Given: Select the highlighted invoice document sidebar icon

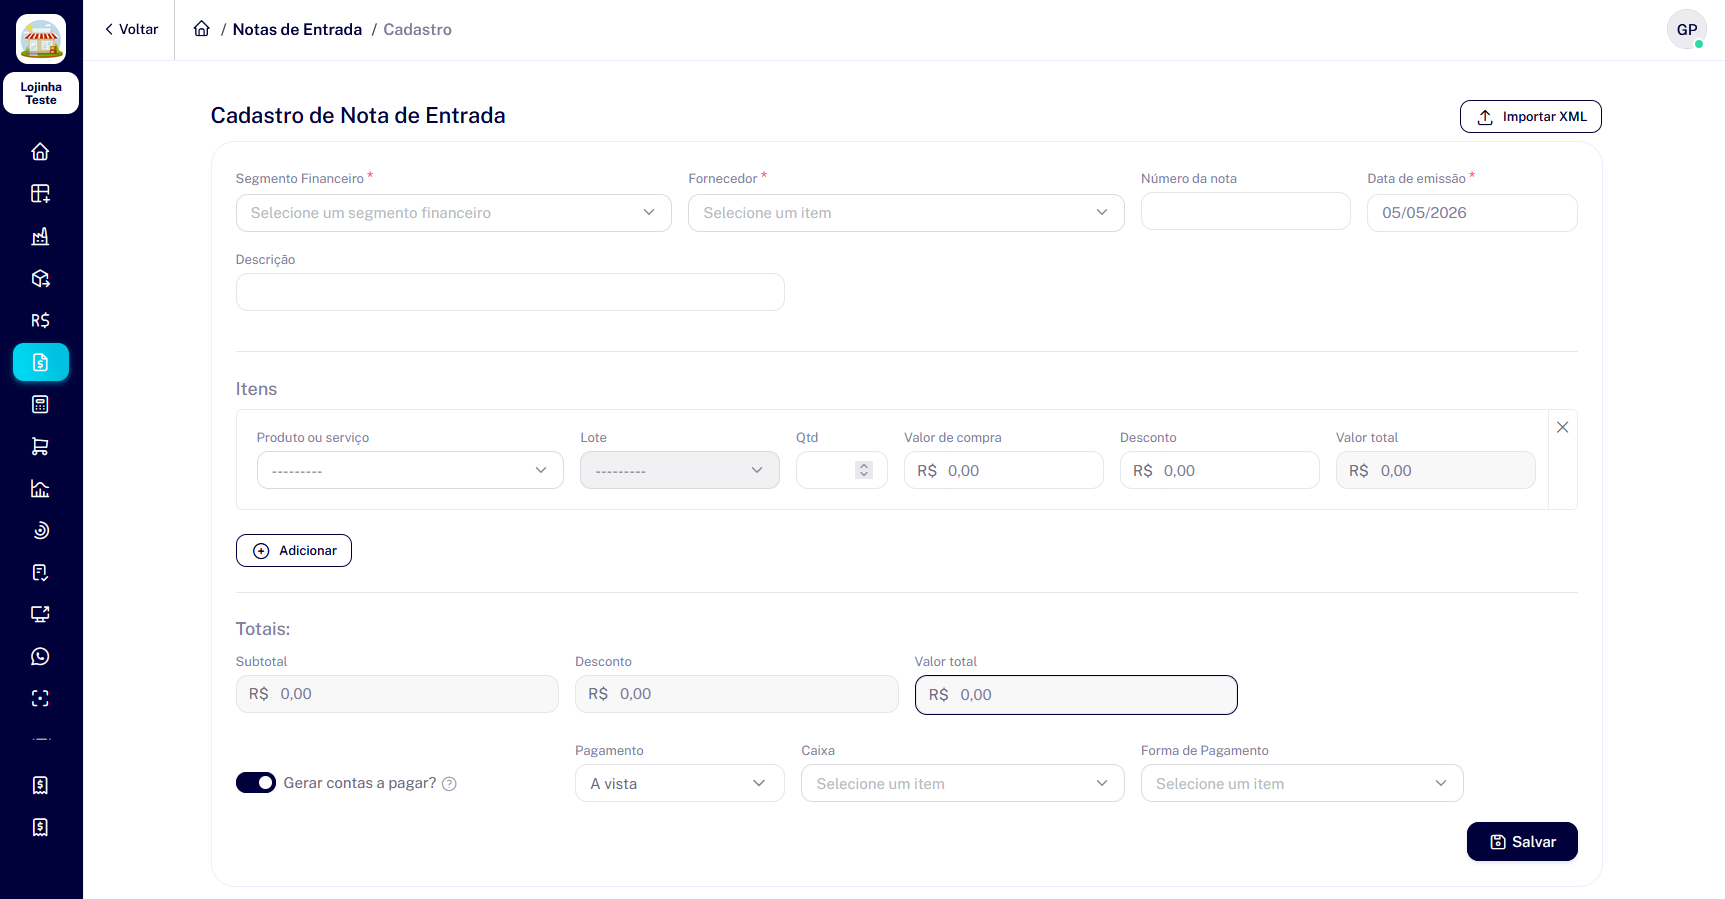Looking at the screenshot, I should pyautogui.click(x=41, y=362).
